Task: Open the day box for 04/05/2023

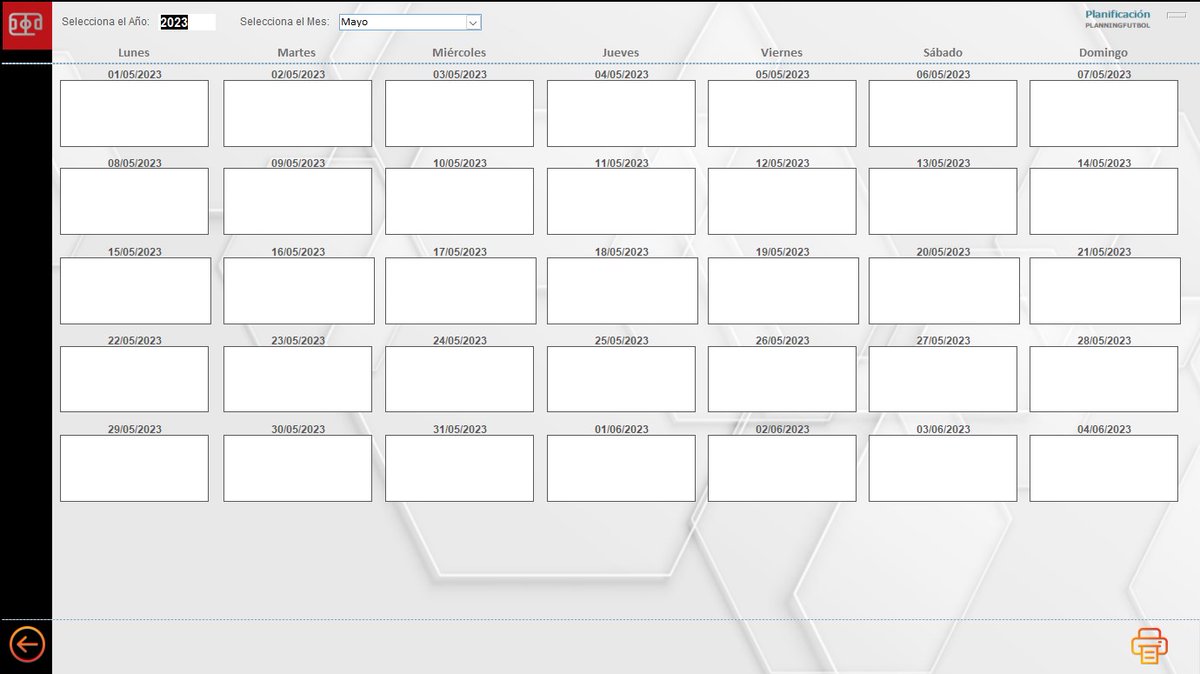Action: pyautogui.click(x=621, y=113)
